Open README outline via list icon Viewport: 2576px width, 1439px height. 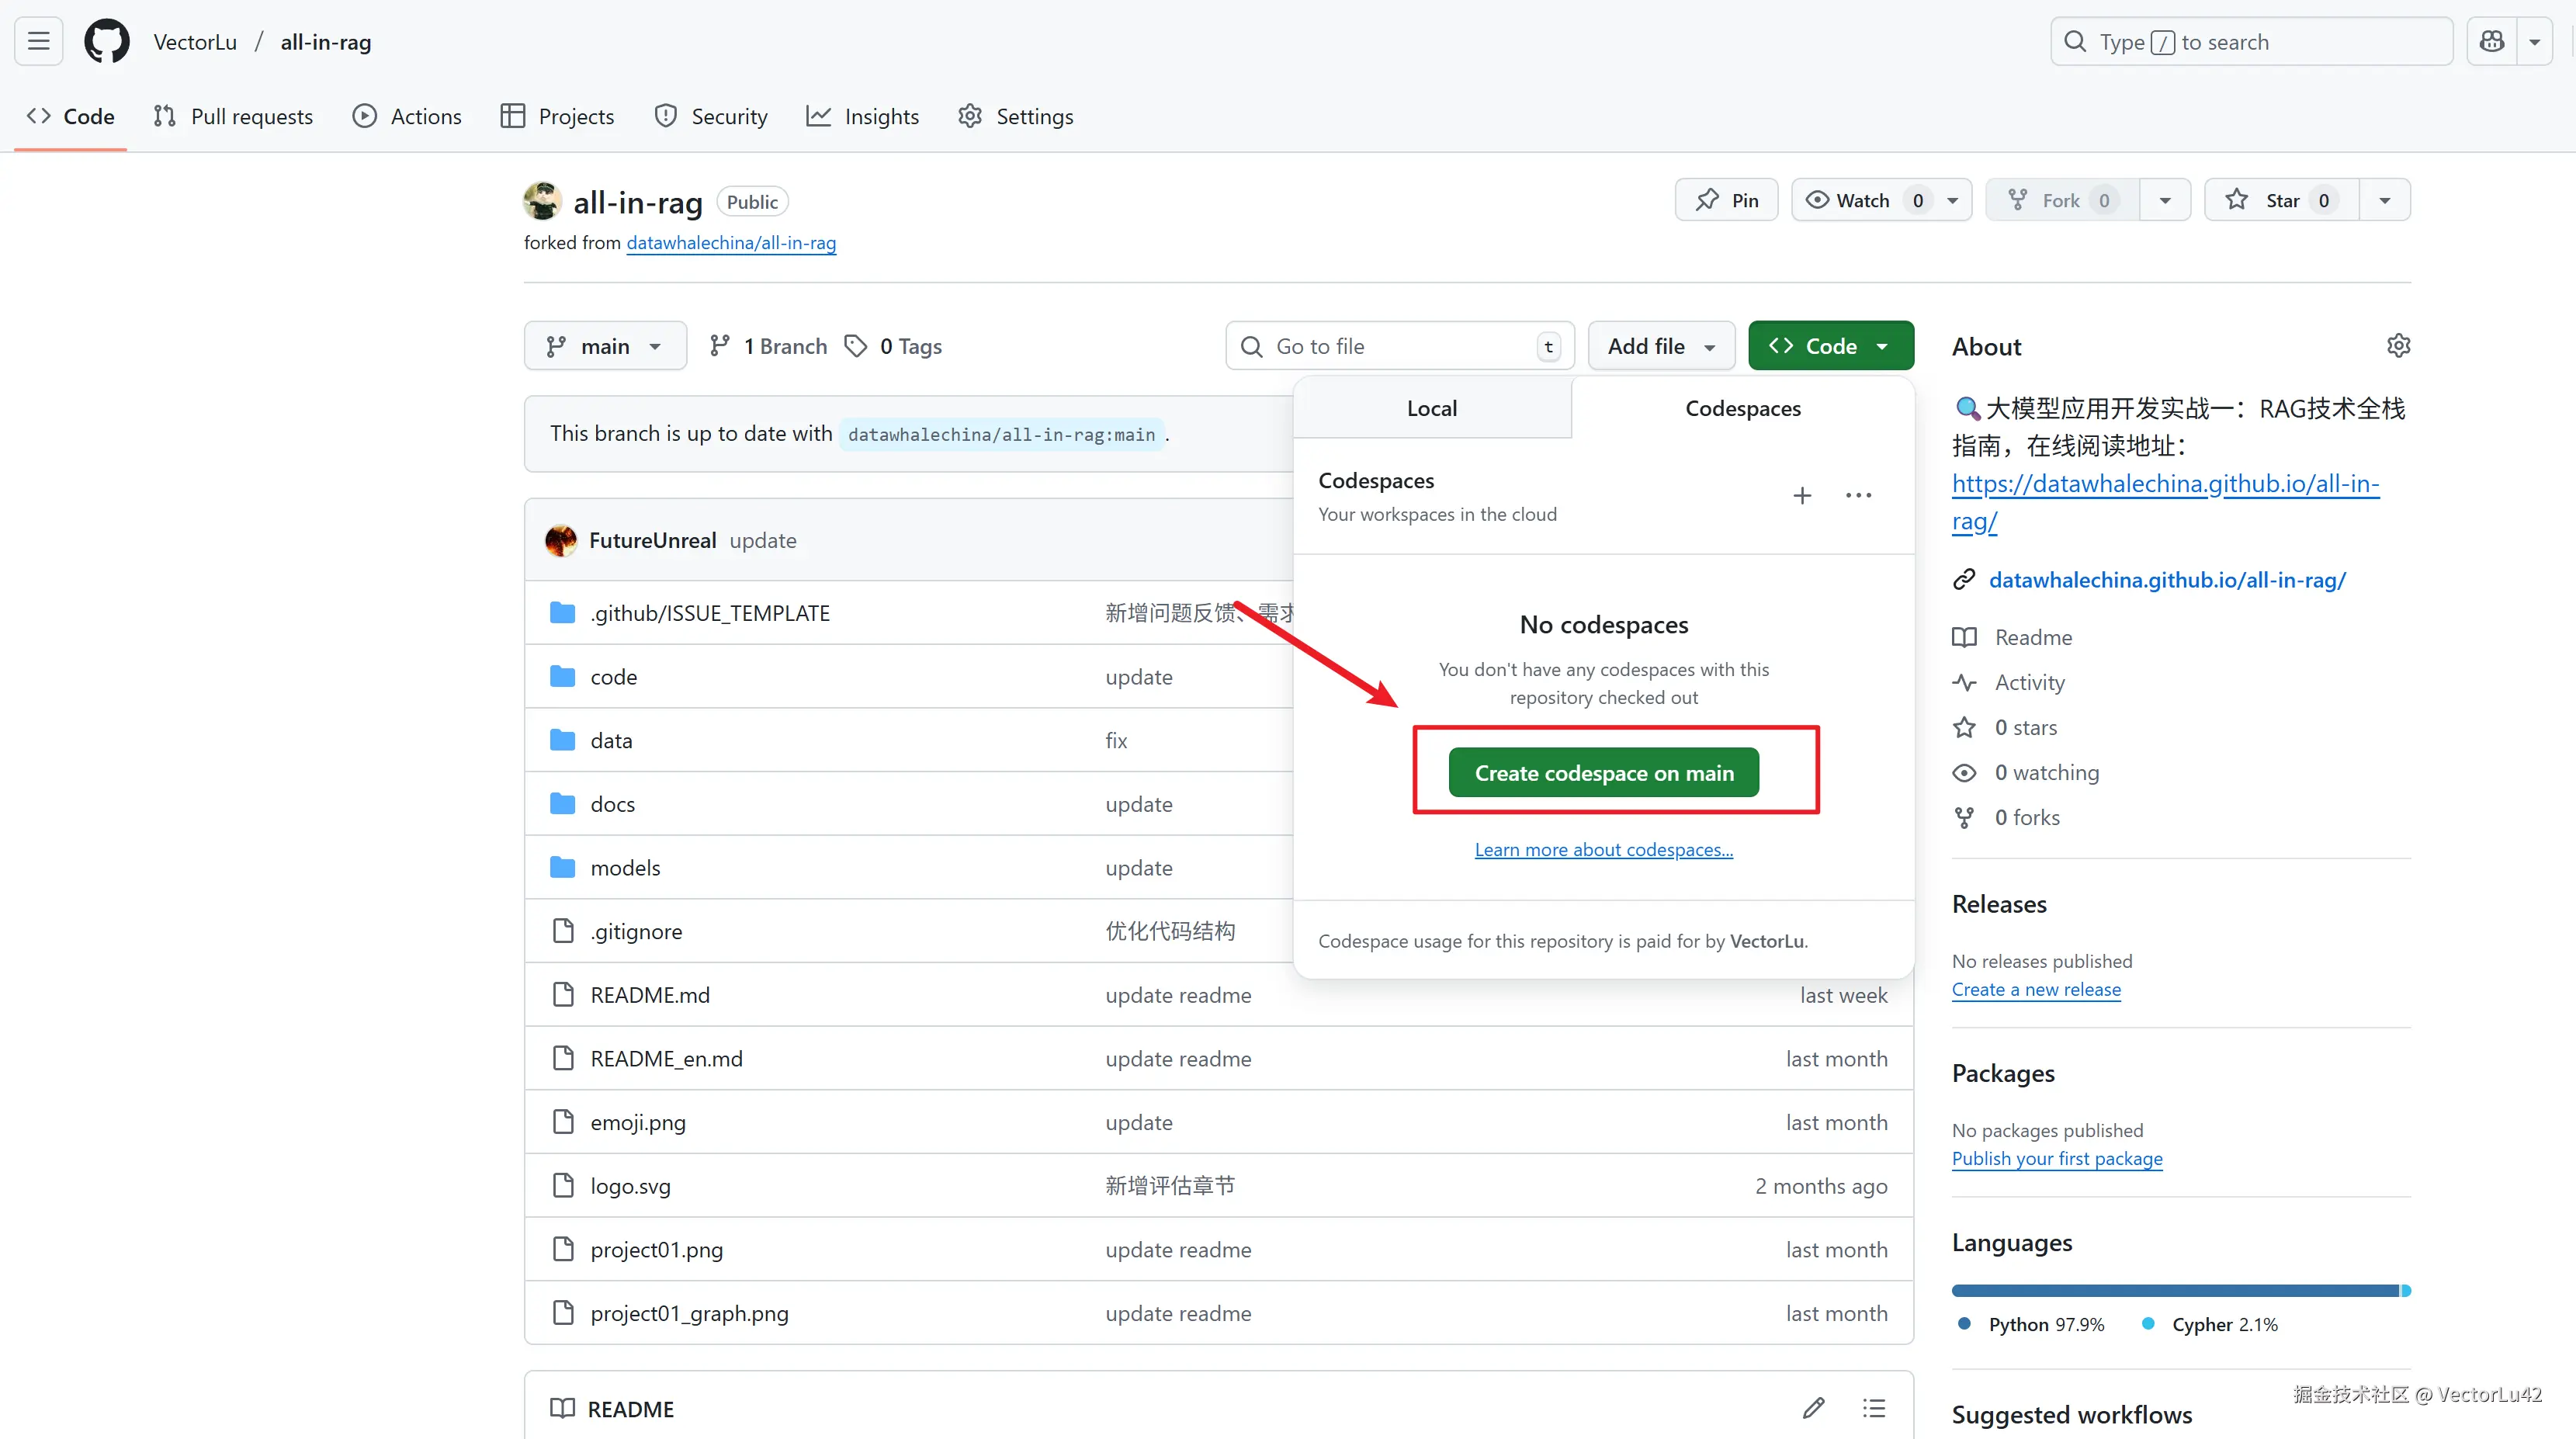coord(1874,1407)
